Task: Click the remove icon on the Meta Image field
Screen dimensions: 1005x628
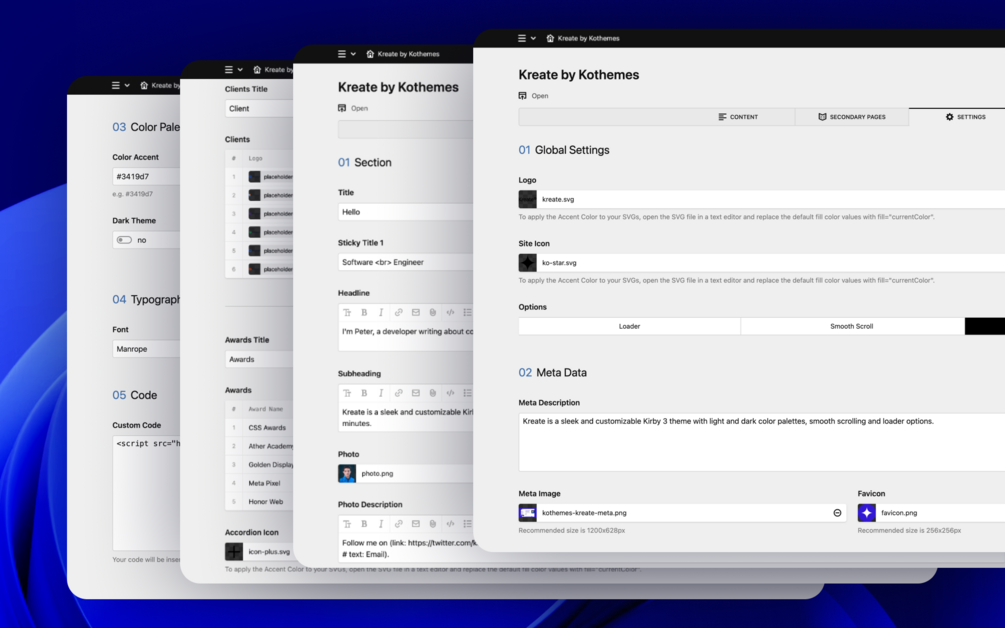Action: pos(837,513)
